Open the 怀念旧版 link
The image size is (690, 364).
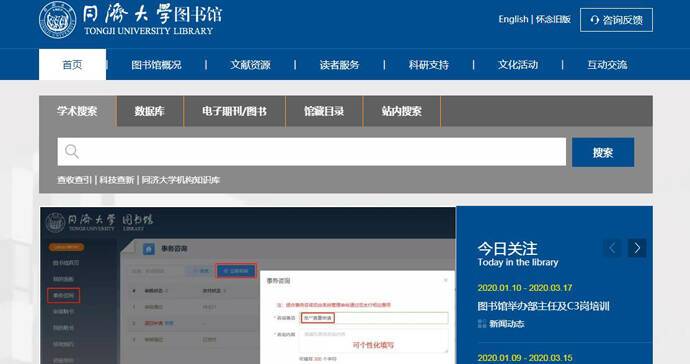coord(553,19)
